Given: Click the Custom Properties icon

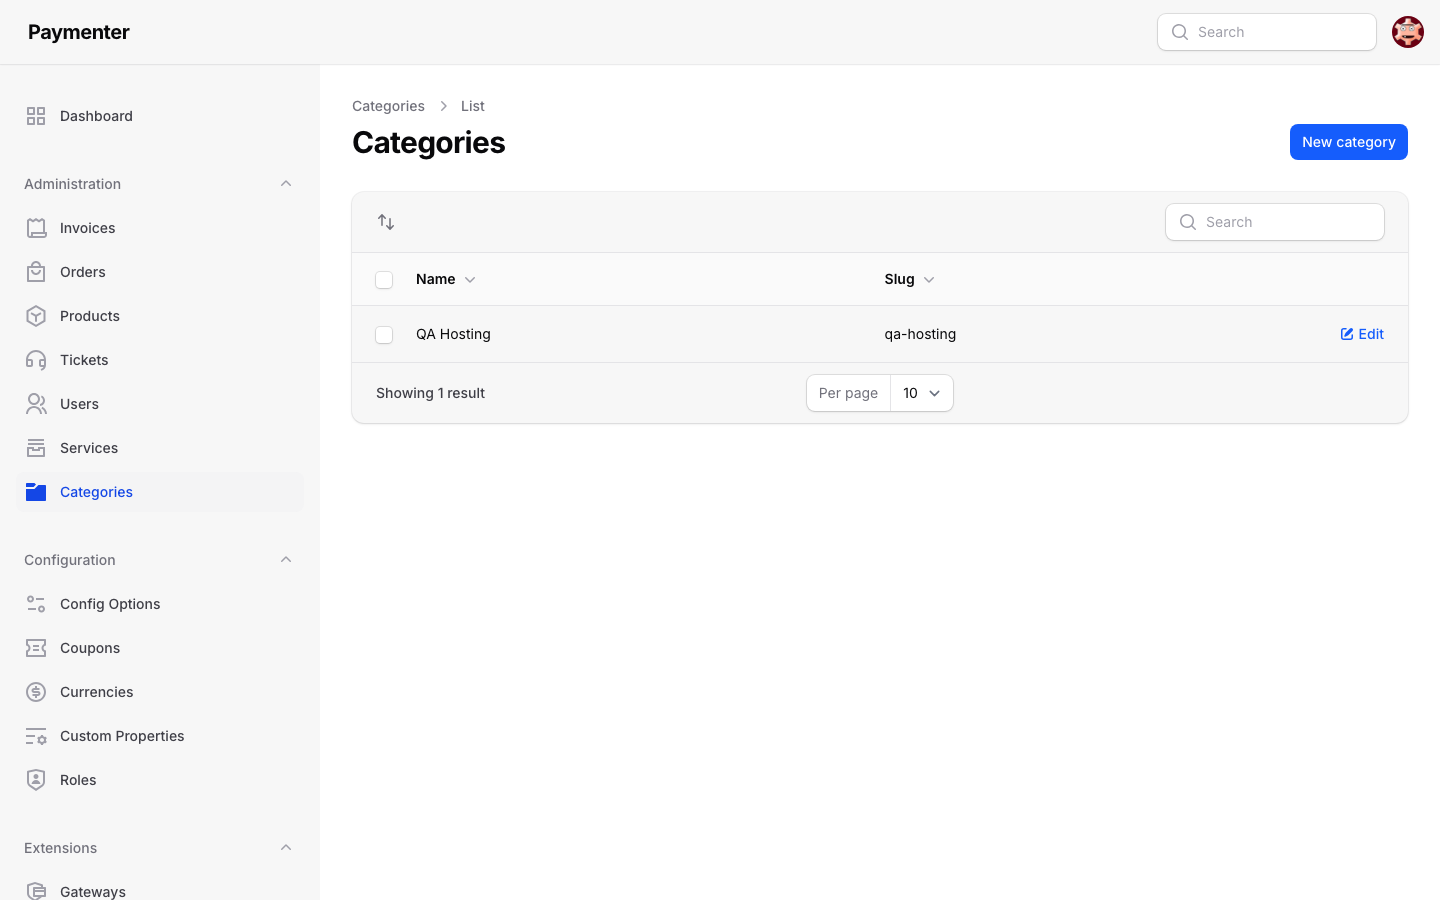Looking at the screenshot, I should click(36, 736).
